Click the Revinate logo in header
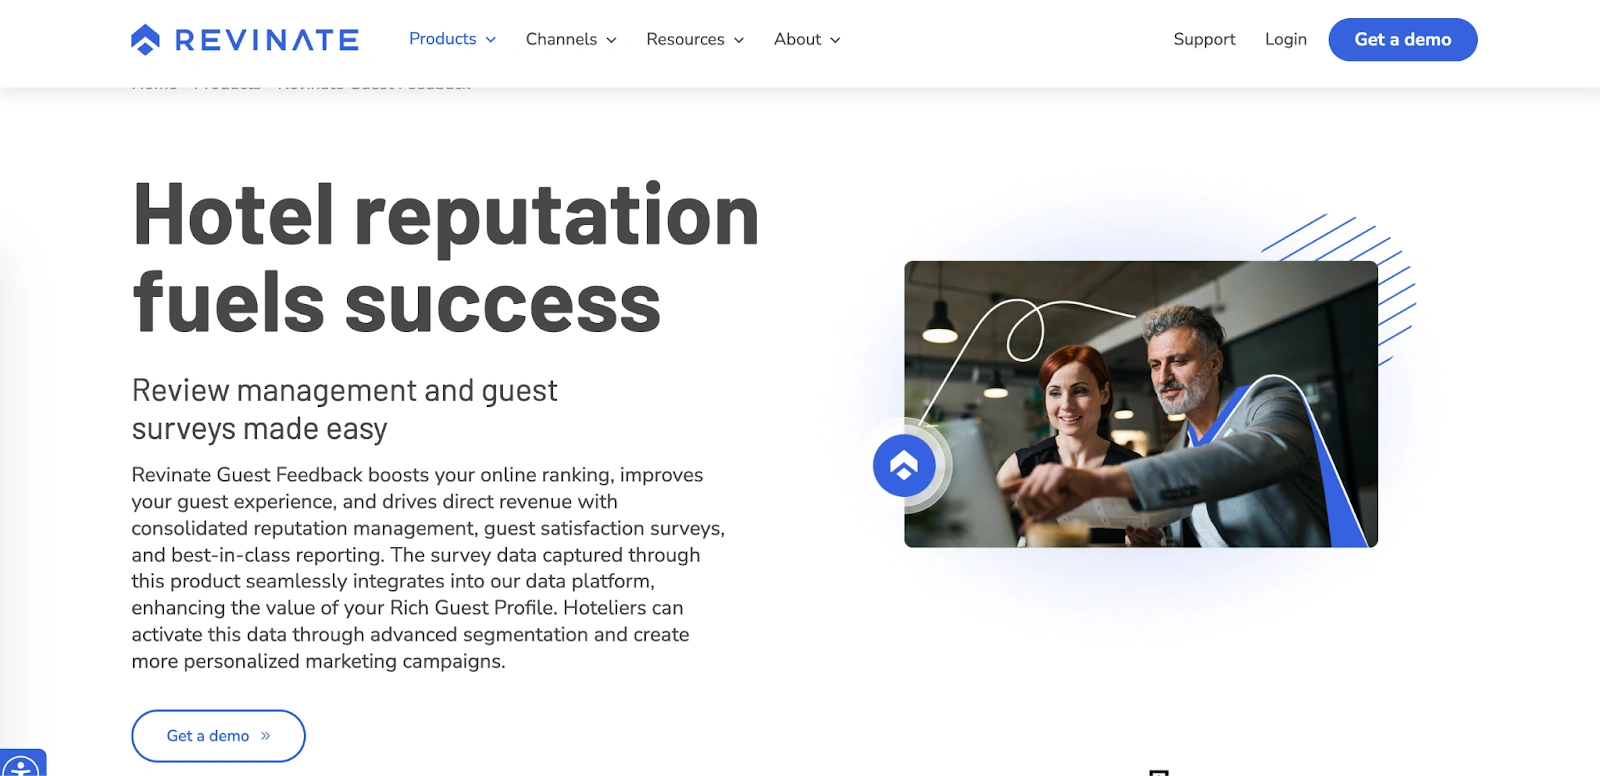This screenshot has width=1600, height=776. click(x=245, y=39)
